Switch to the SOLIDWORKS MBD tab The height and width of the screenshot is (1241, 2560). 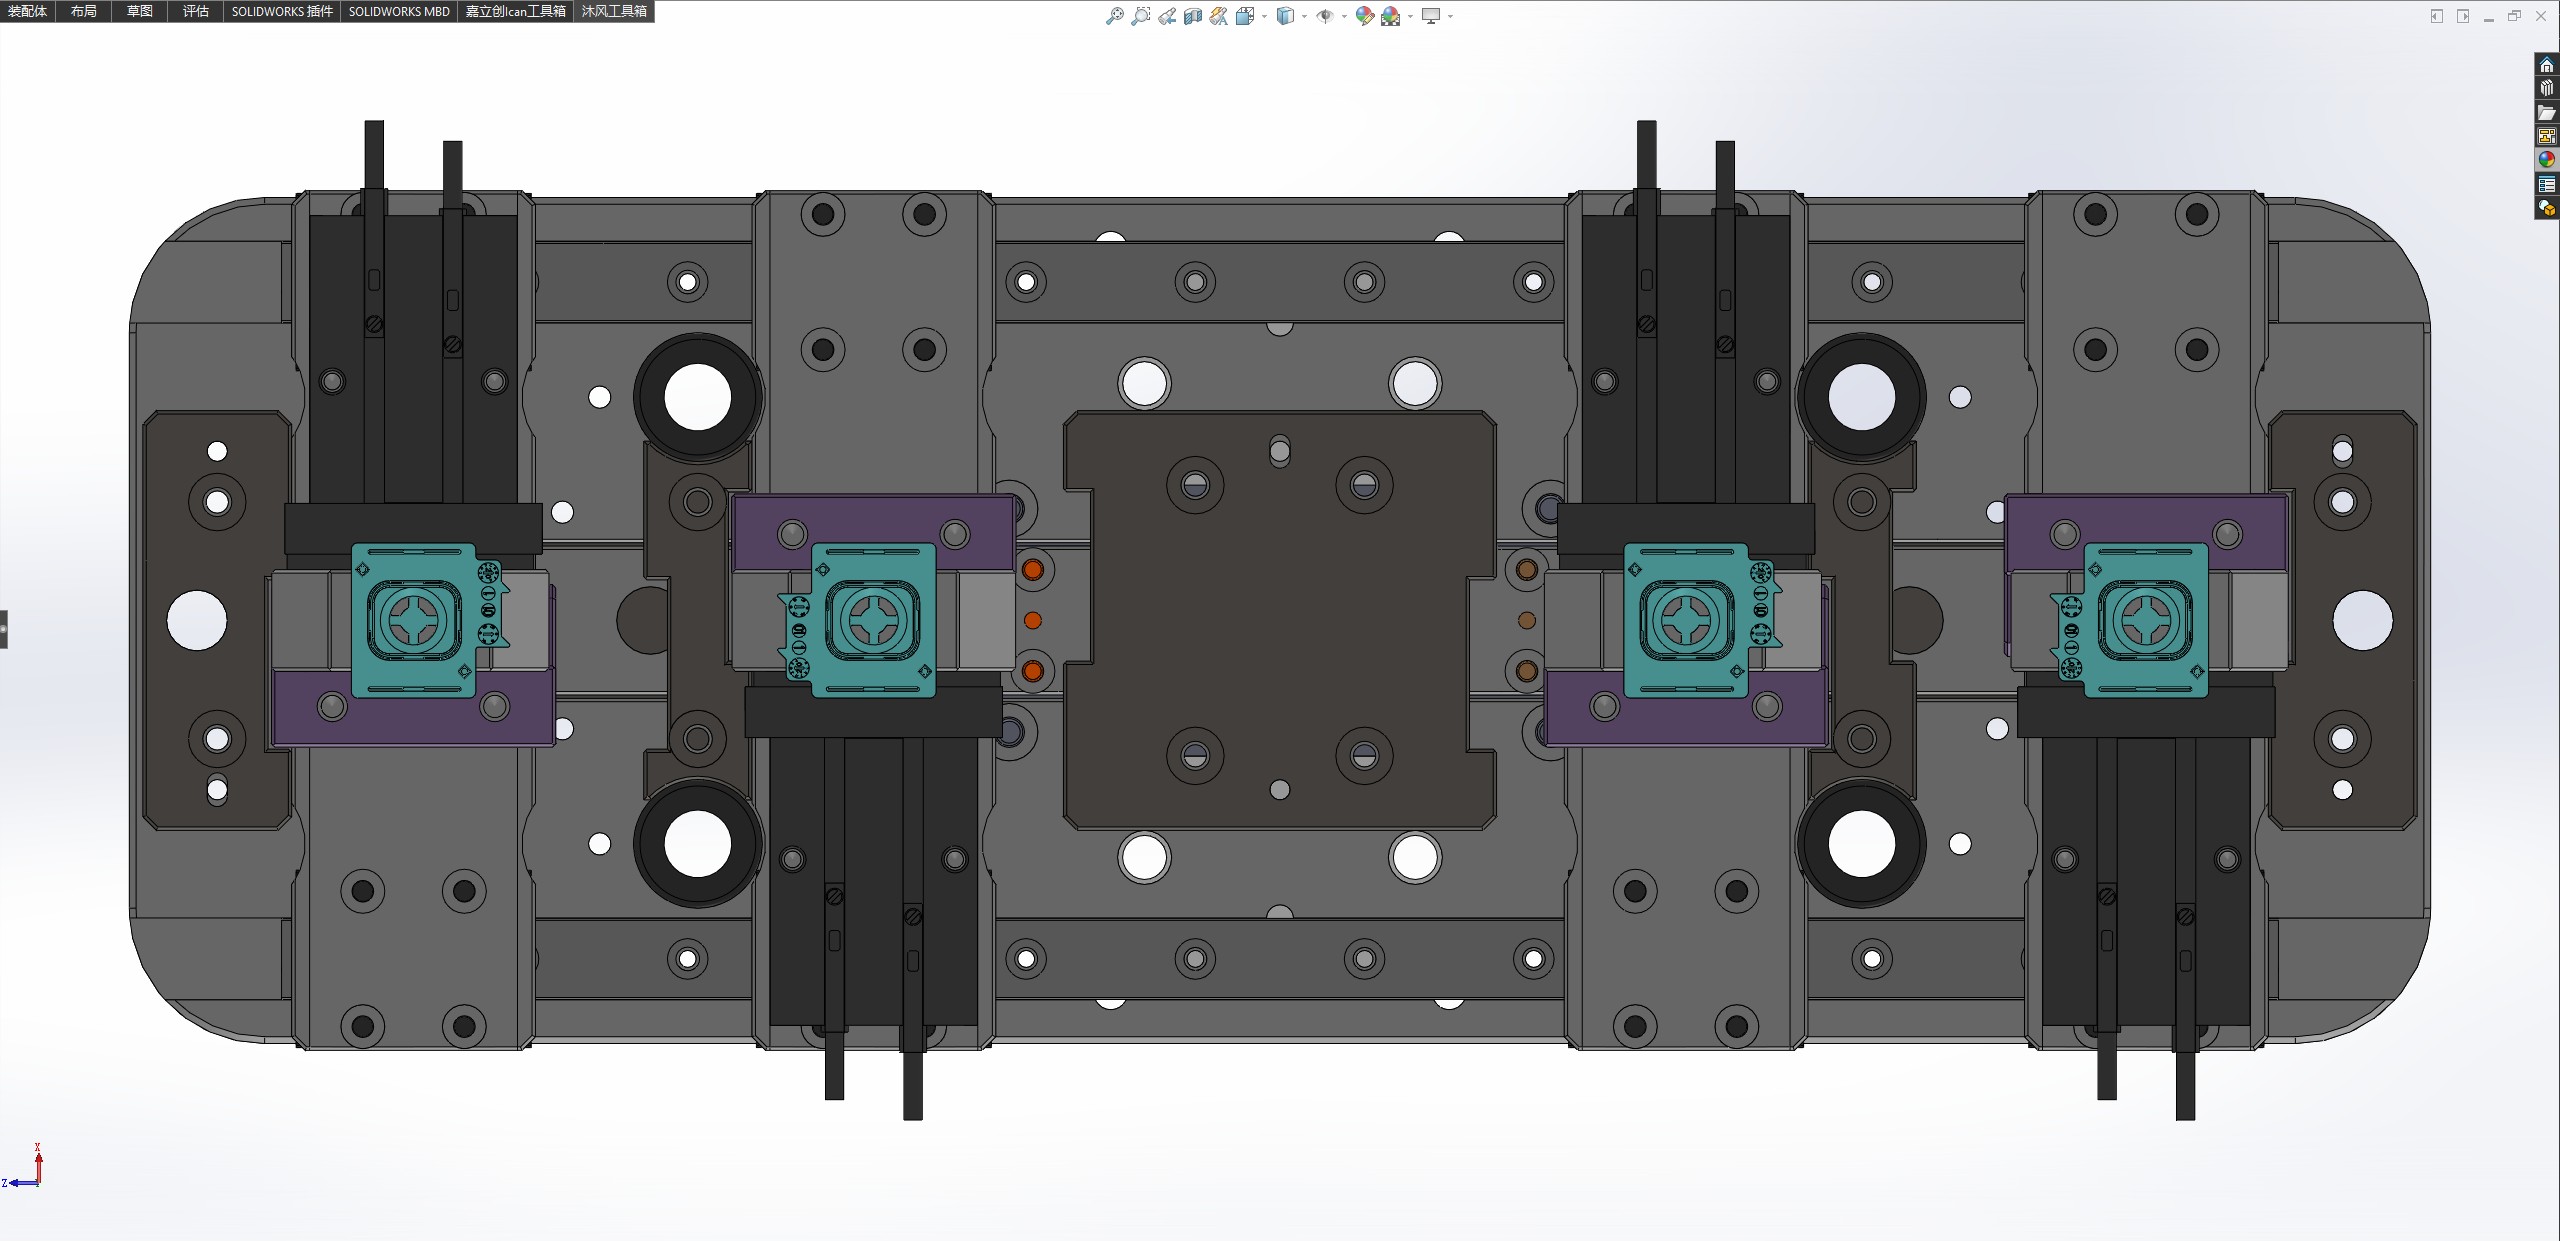tap(399, 11)
